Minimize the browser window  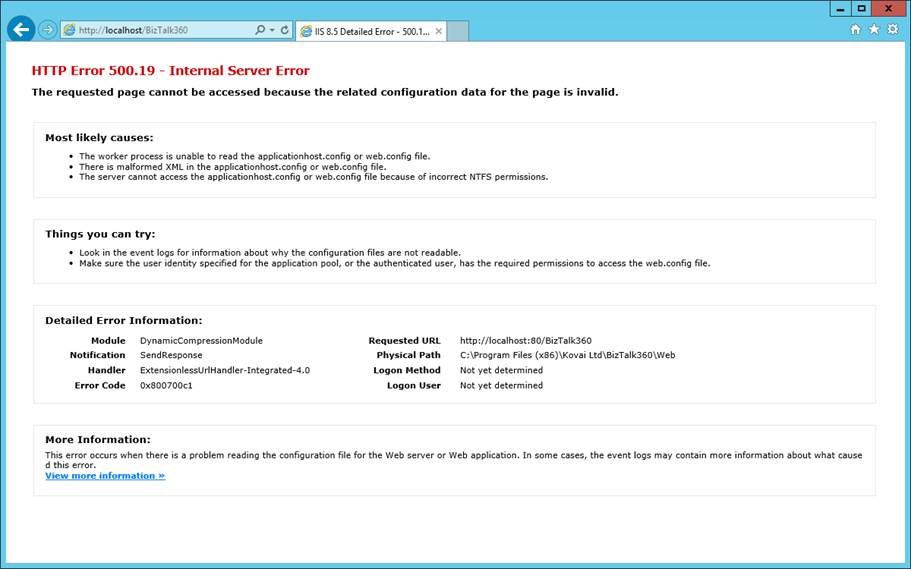click(x=841, y=8)
